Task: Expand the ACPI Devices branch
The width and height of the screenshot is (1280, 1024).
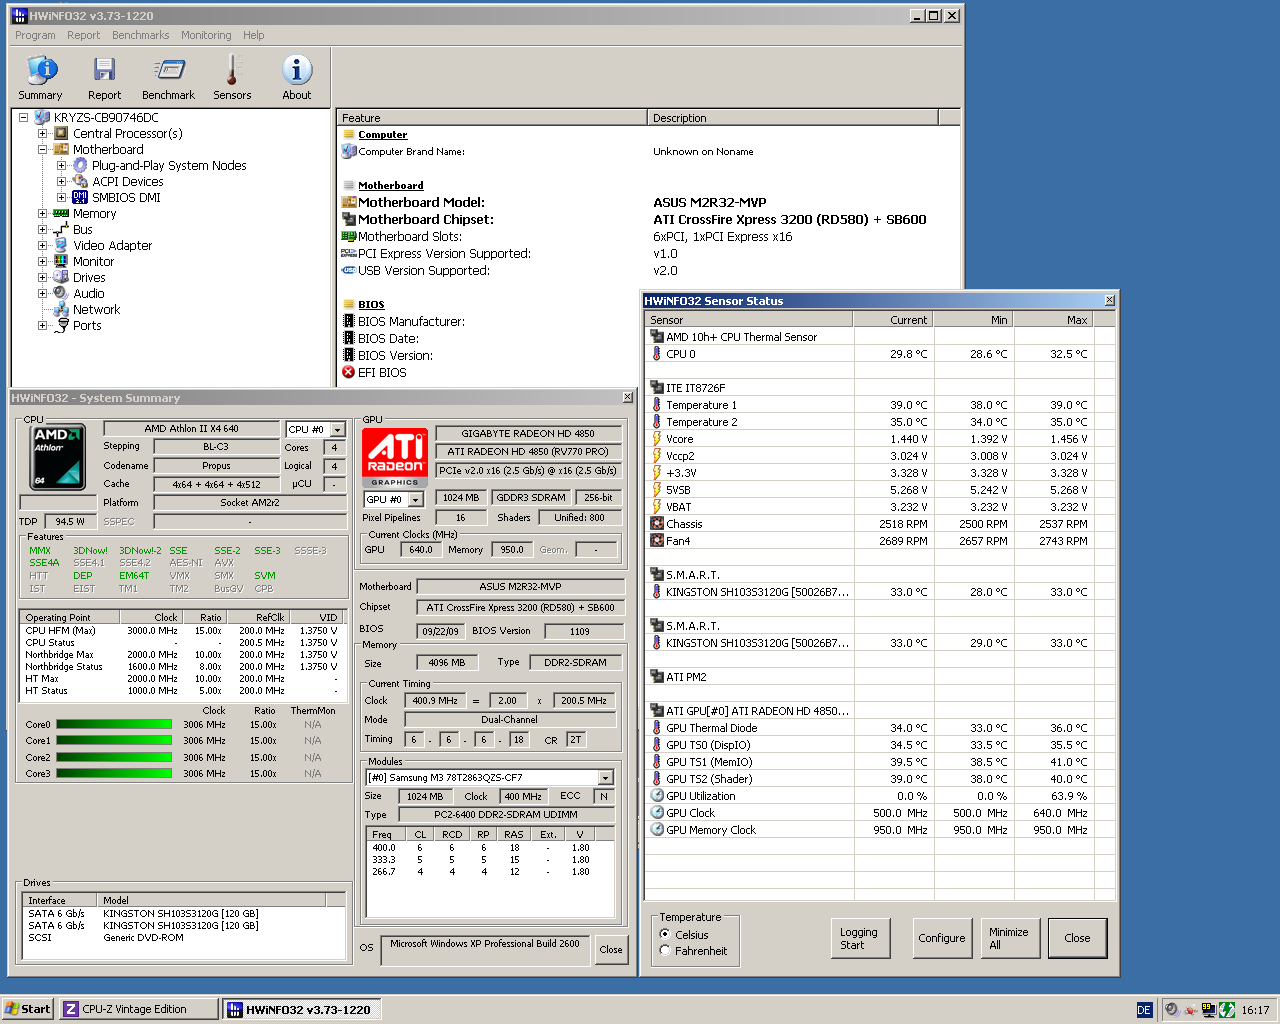Action: 61,181
